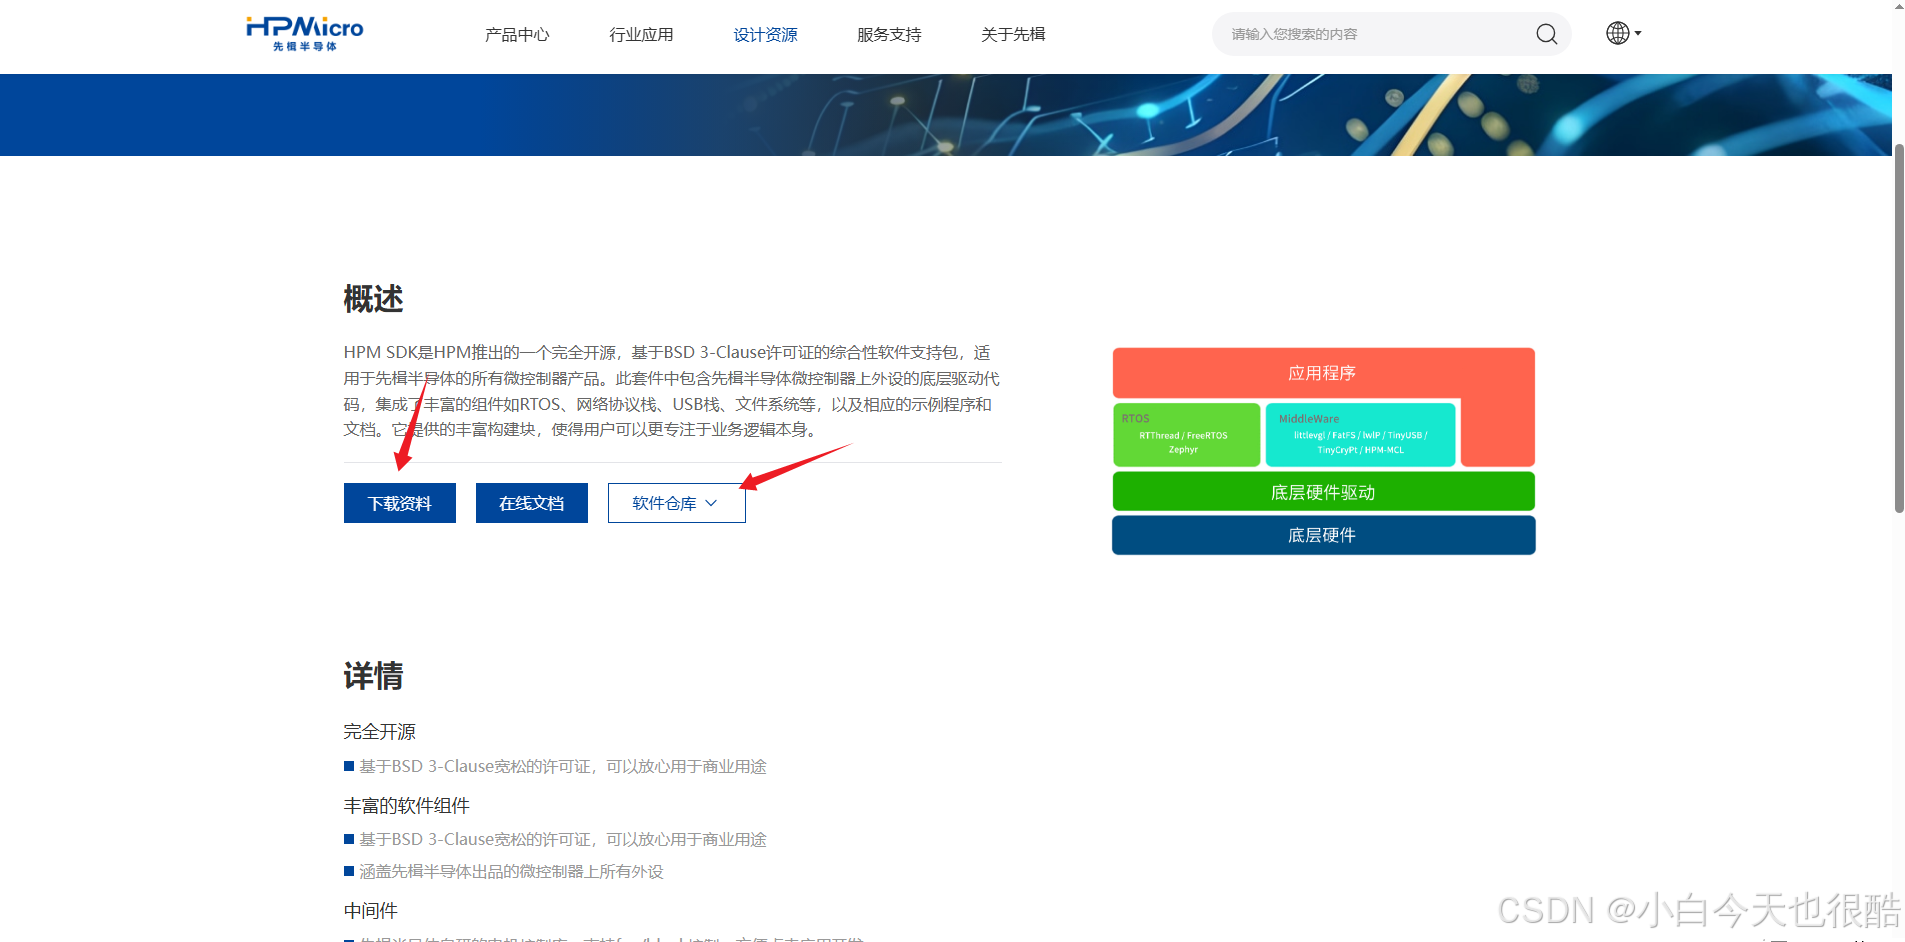The width and height of the screenshot is (1905, 942).
Task: Click the page vertical scrollbar
Action: [1899, 328]
